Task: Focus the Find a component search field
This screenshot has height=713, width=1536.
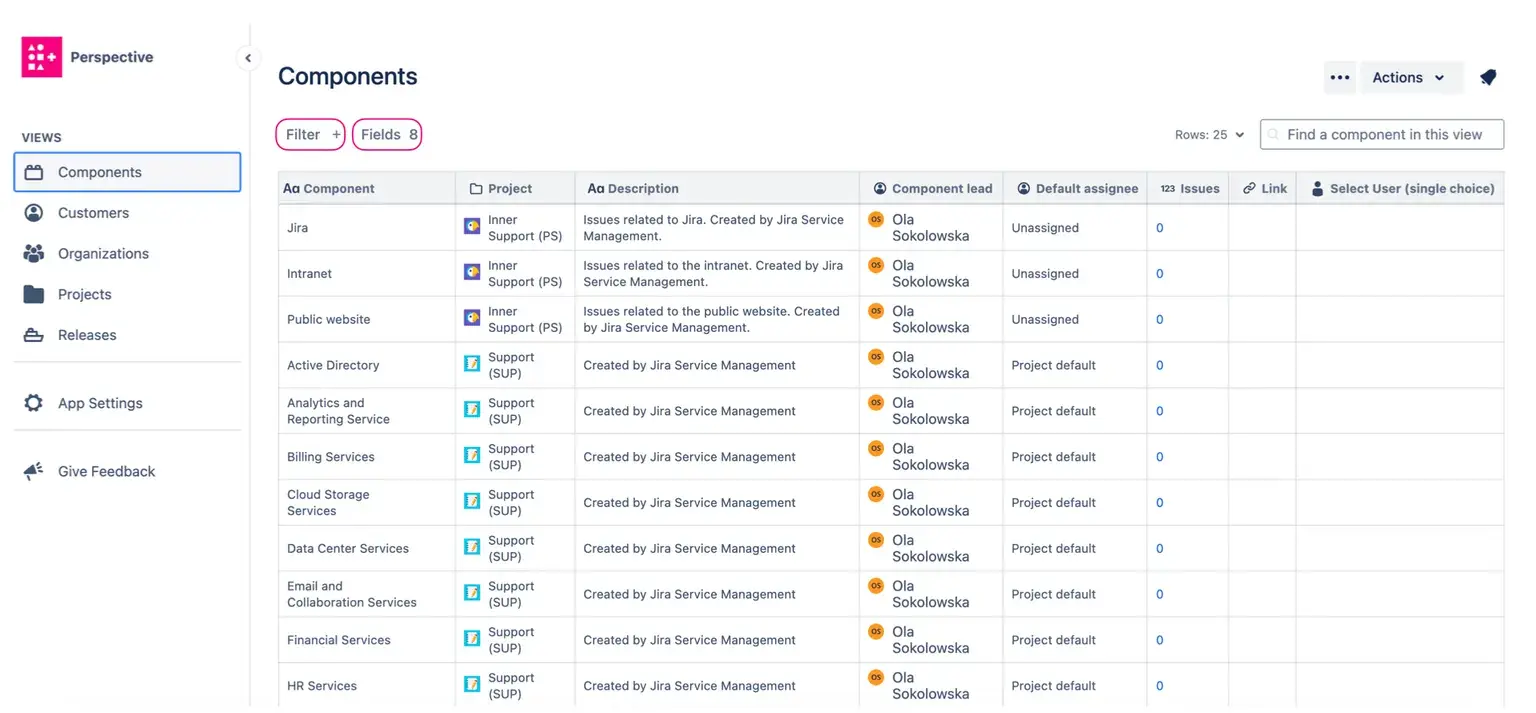Action: pyautogui.click(x=1383, y=135)
